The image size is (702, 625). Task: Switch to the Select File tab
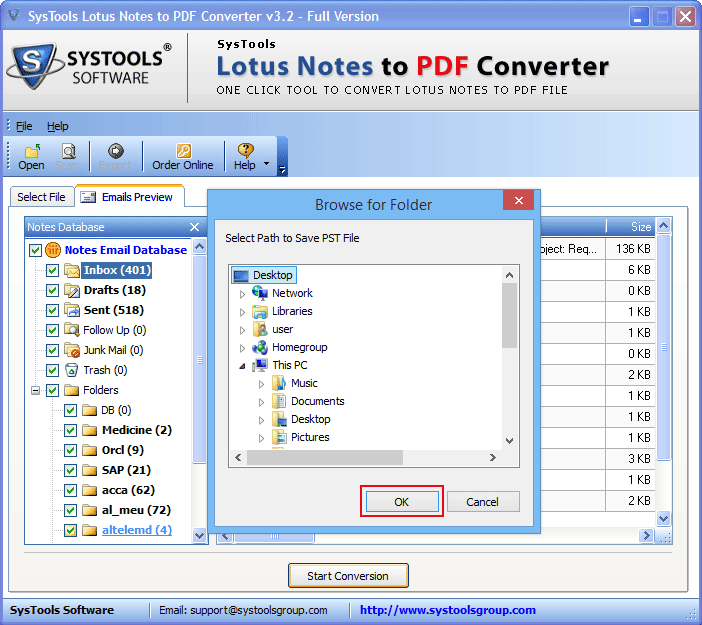(41, 197)
